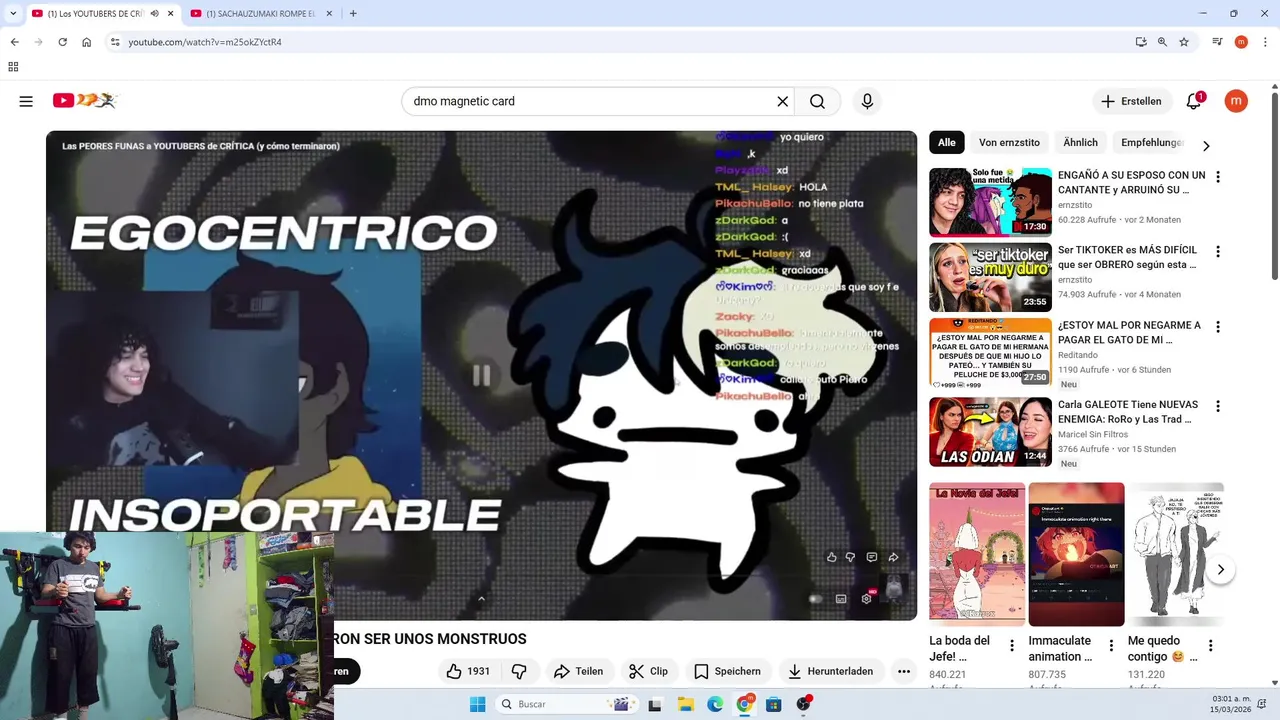Go back in browser history
Screen dimensions: 1280x720
14,42
